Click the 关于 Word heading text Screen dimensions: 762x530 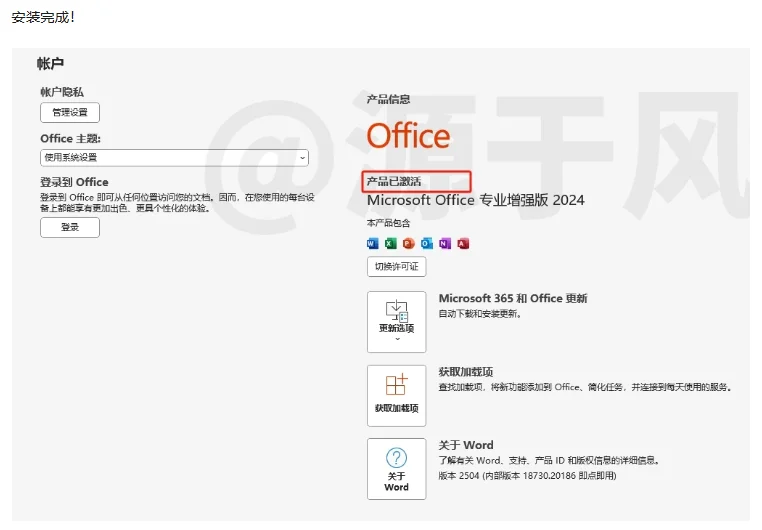(x=466, y=445)
